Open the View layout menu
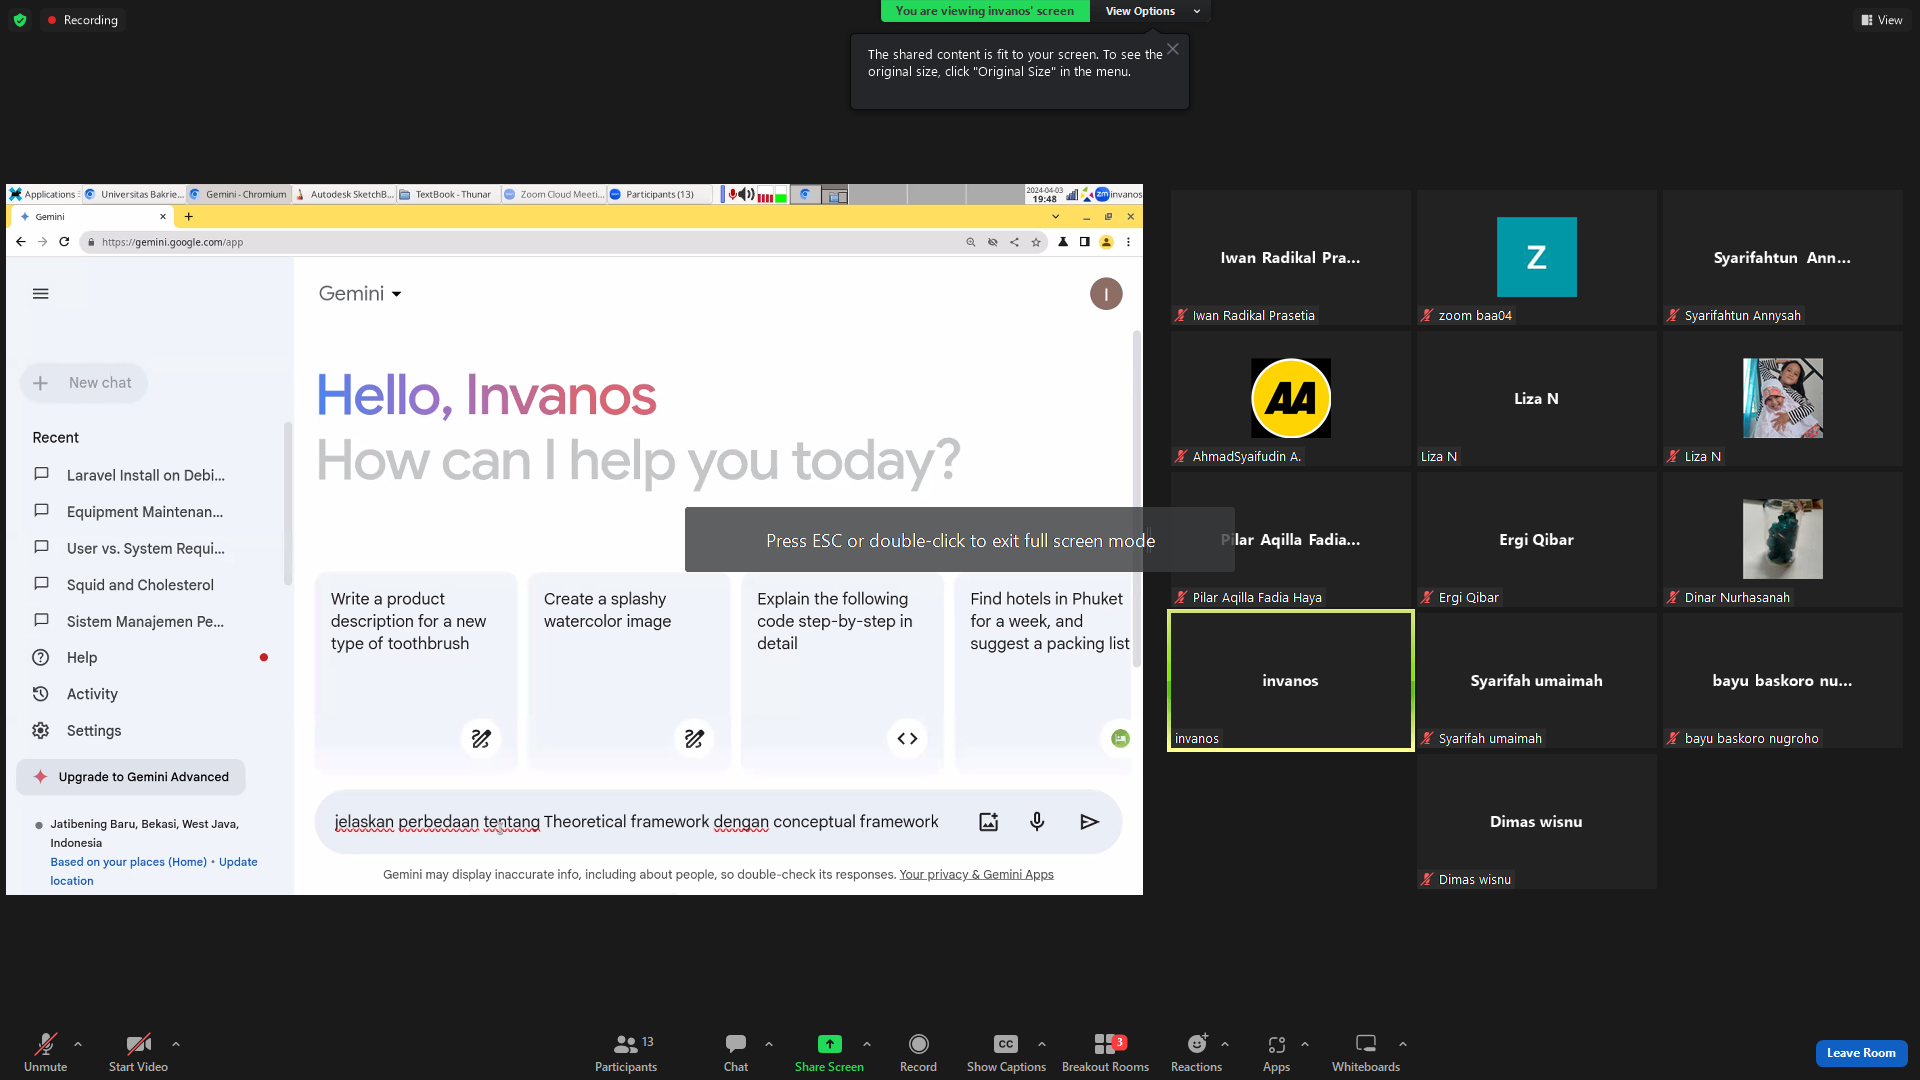This screenshot has height=1080, width=1920. [x=1882, y=20]
